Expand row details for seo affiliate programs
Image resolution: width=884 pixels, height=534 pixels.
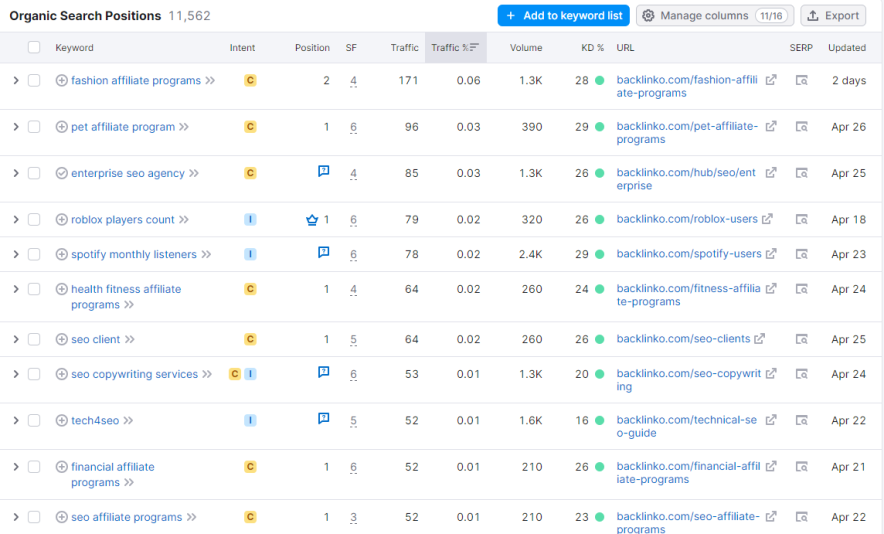[x=15, y=517]
